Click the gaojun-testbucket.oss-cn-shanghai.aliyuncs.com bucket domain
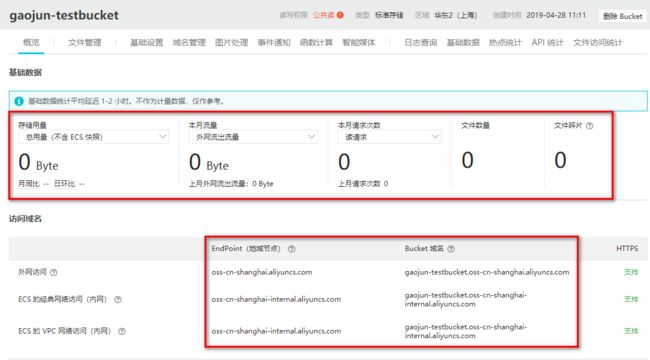 point(487,272)
